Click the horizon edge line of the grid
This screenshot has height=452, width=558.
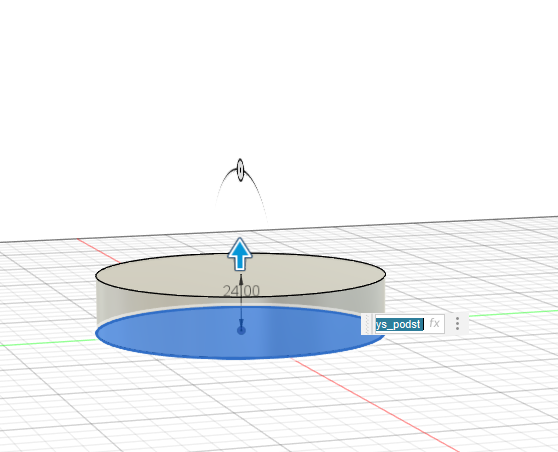pos(427,224)
